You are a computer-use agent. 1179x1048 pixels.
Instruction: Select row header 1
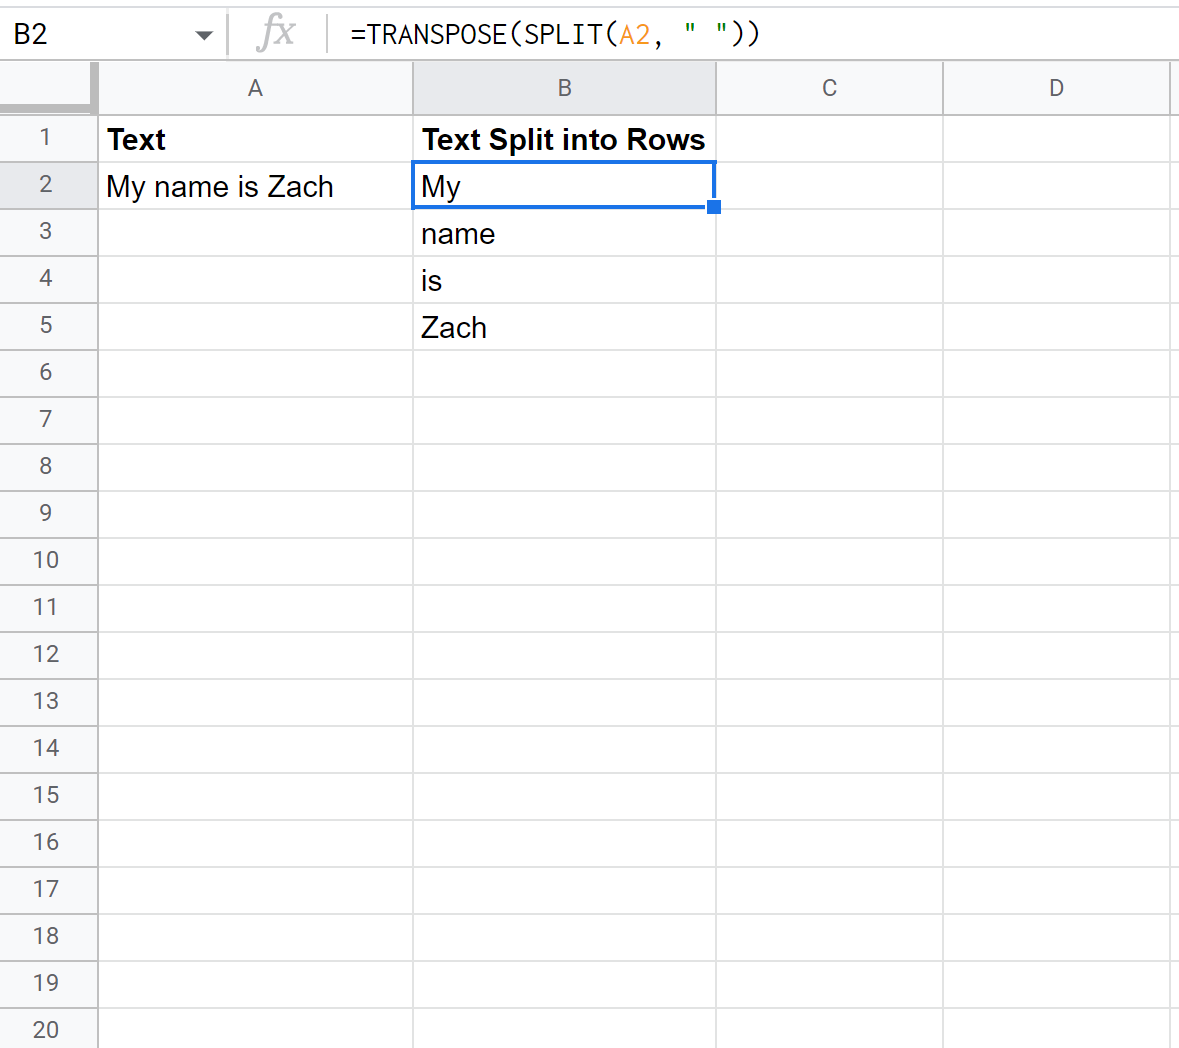(48, 139)
